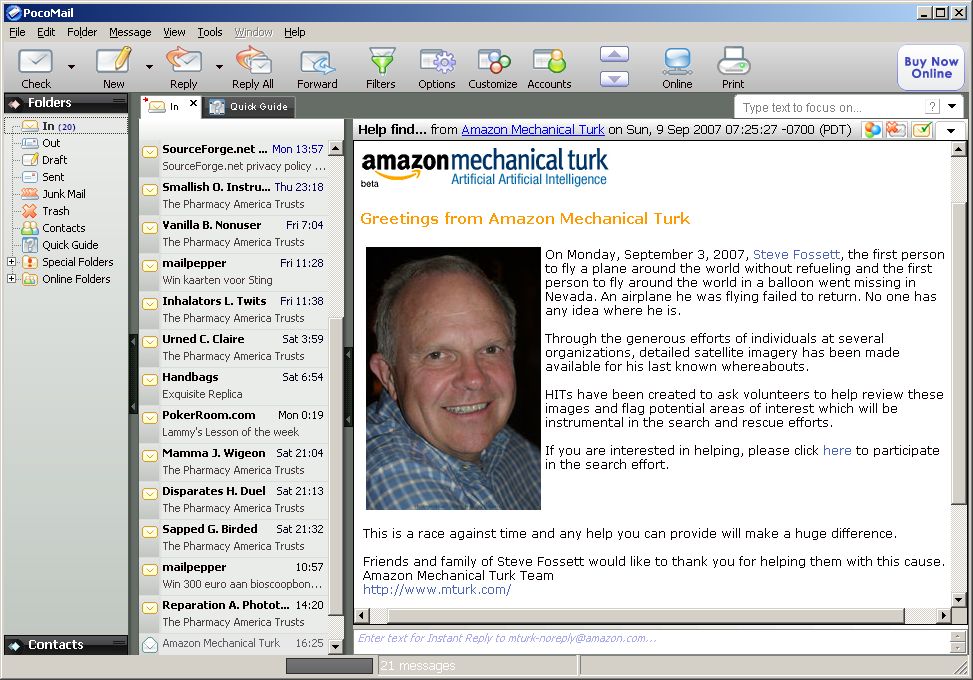Click the orange envelope icon in message header

pyautogui.click(x=896, y=130)
